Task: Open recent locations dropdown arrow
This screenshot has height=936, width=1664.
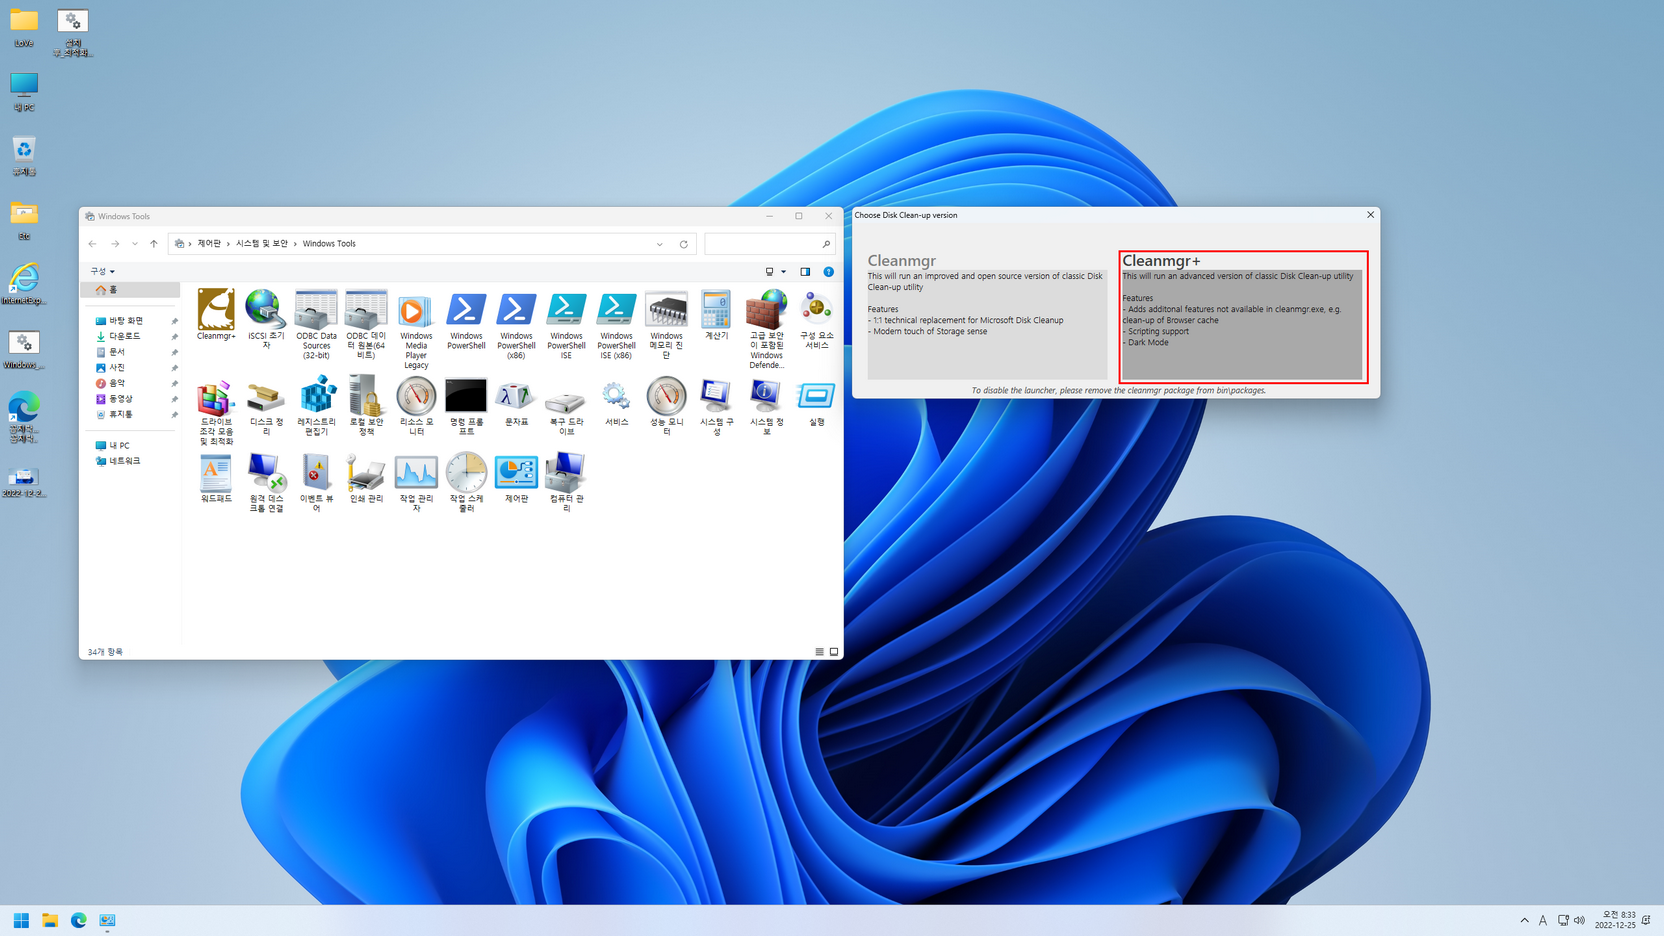Action: 135,244
